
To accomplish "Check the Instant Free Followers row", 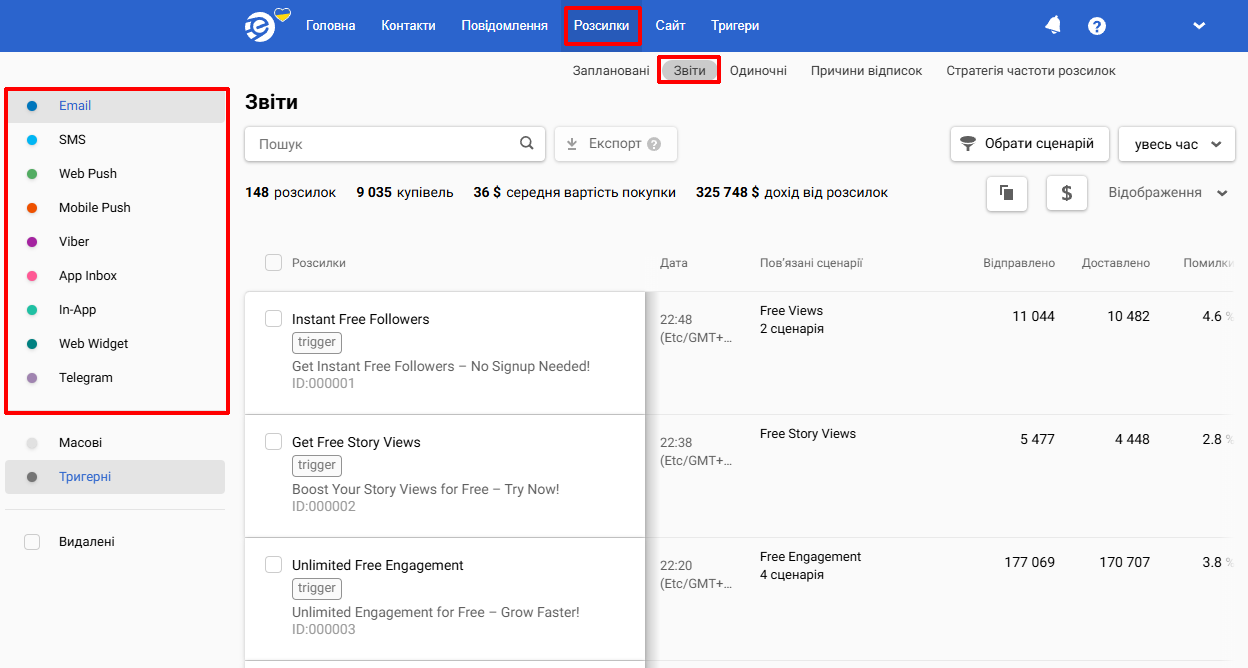I will point(273,319).
